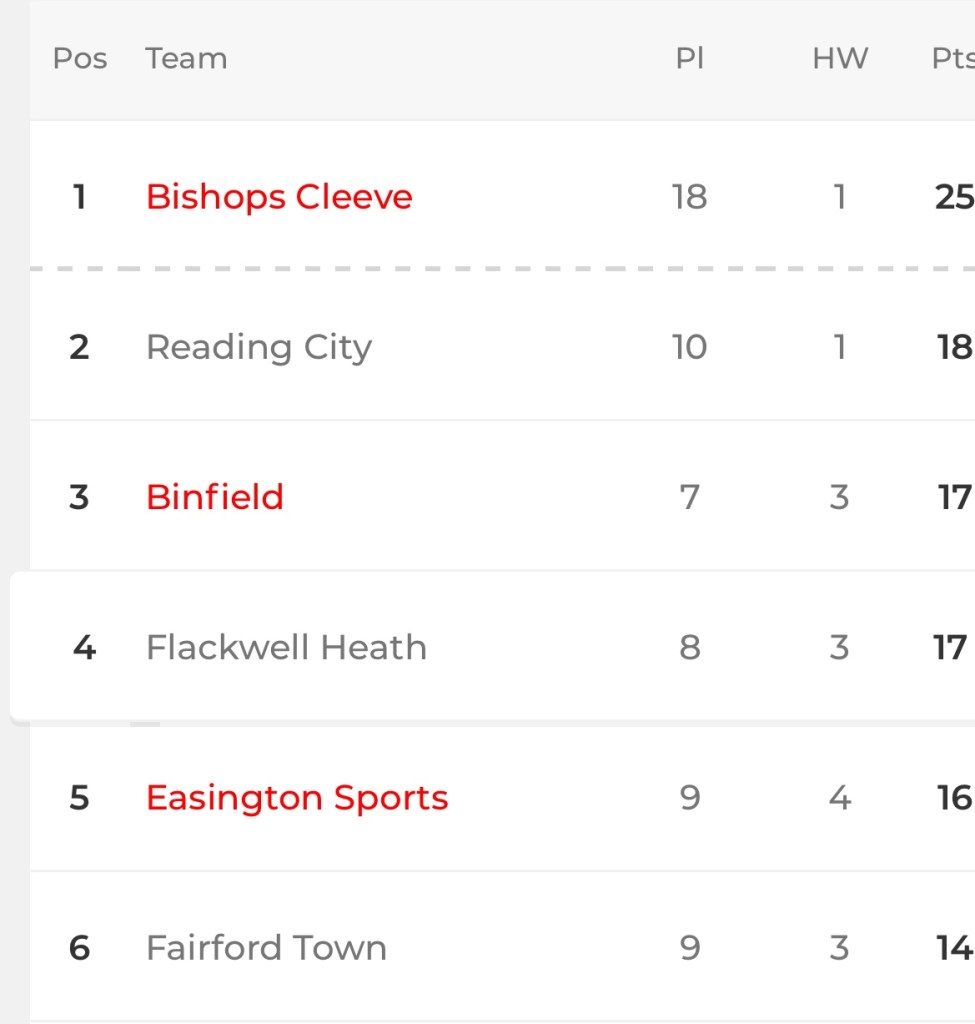975x1024 pixels.
Task: Click Easington Sports' HW value 4
Action: click(x=839, y=797)
